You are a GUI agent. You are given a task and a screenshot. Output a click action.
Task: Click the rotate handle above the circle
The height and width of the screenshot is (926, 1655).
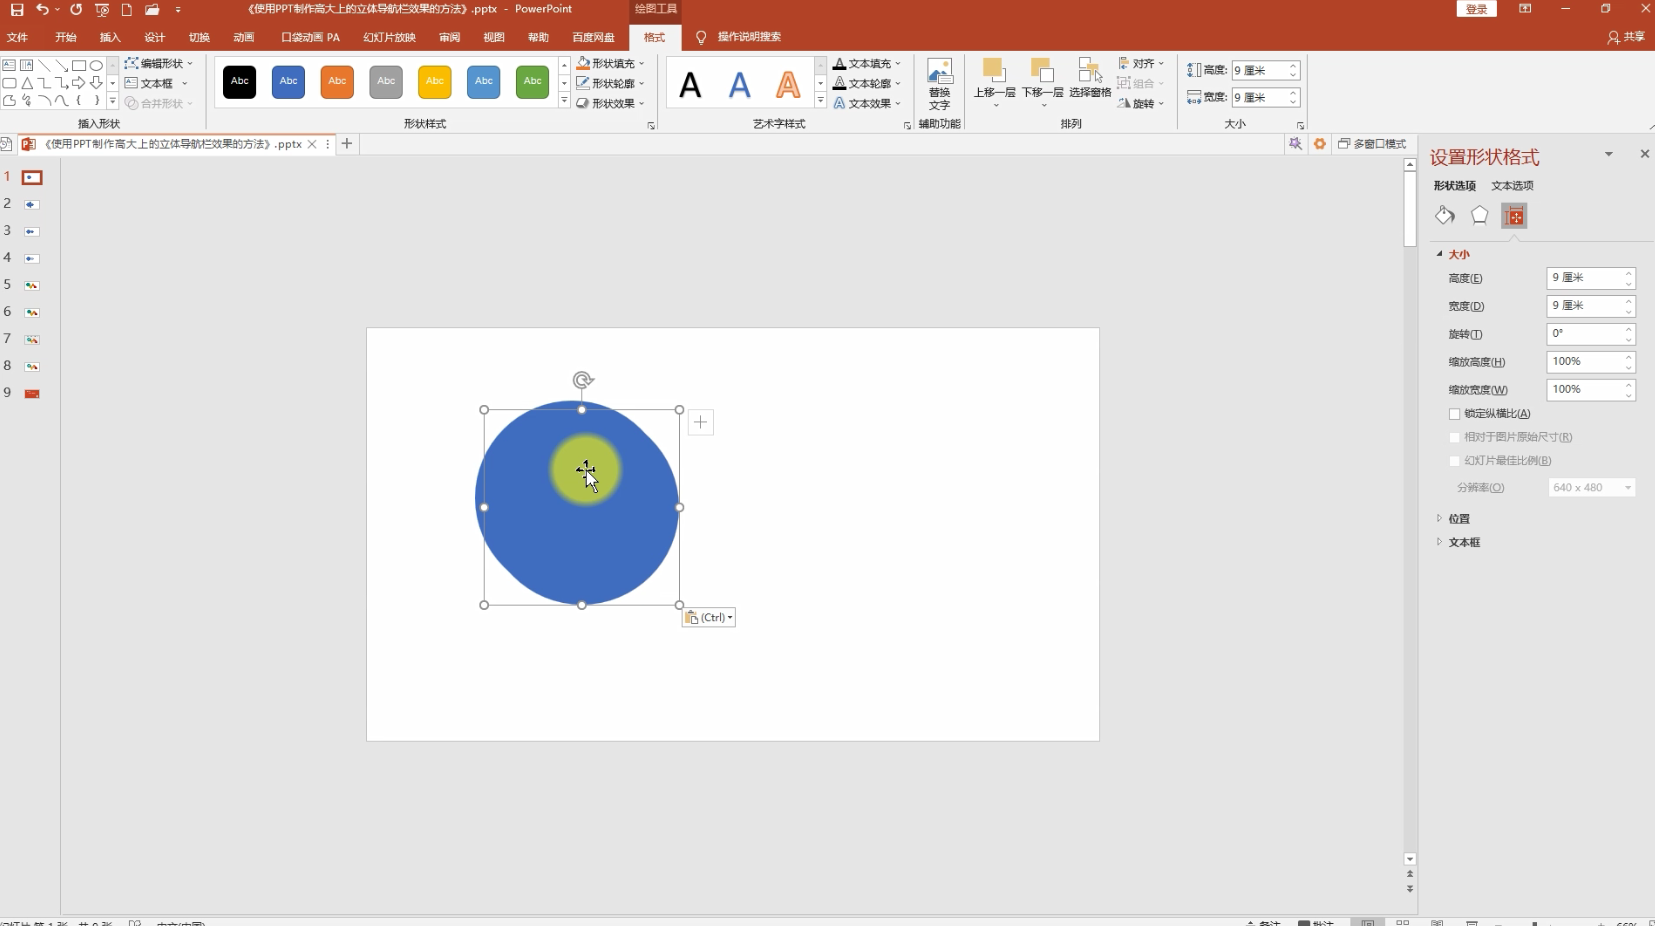(583, 380)
